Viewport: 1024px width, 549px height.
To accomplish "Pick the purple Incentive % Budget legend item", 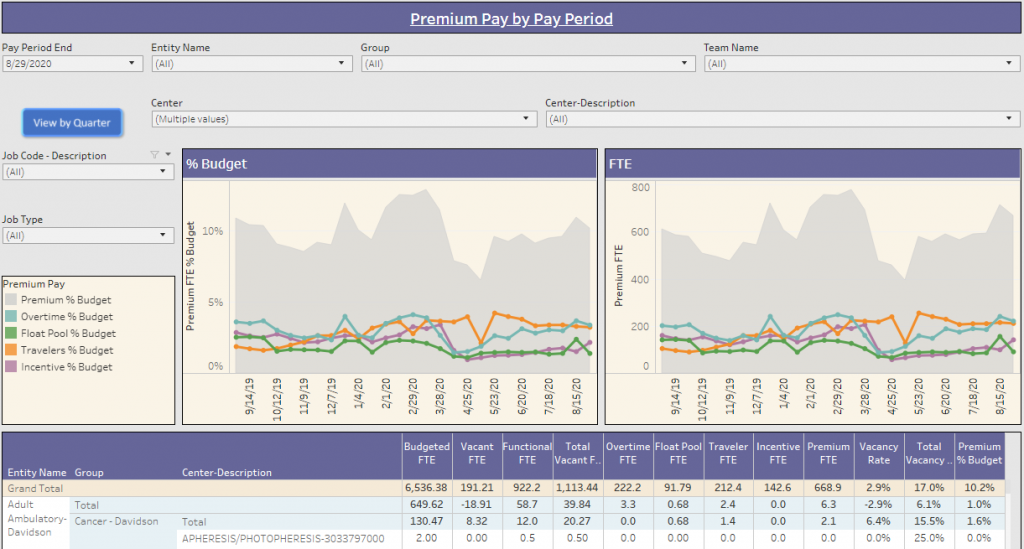I will tap(11, 367).
